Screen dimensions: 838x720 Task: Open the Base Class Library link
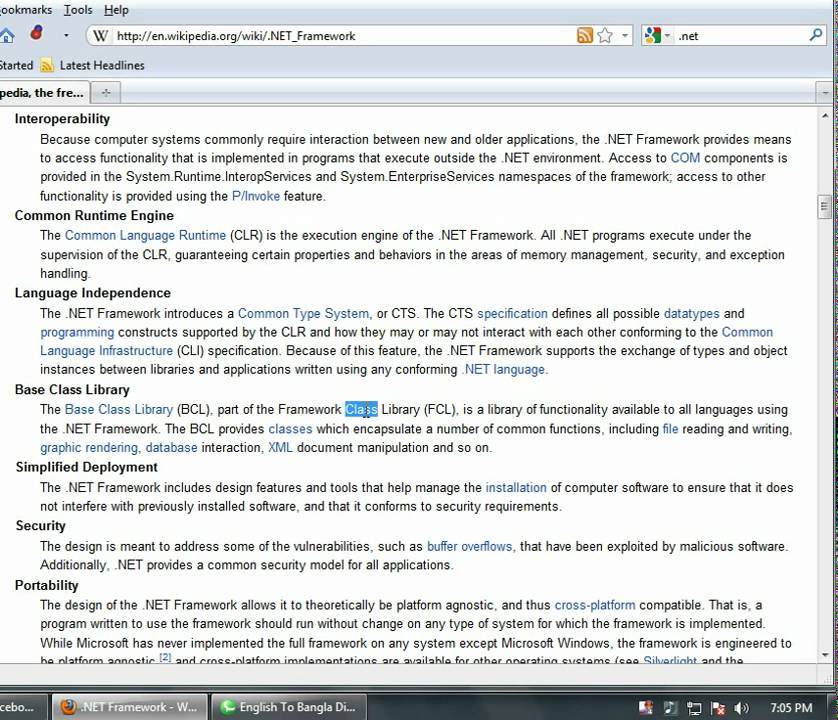(x=119, y=409)
